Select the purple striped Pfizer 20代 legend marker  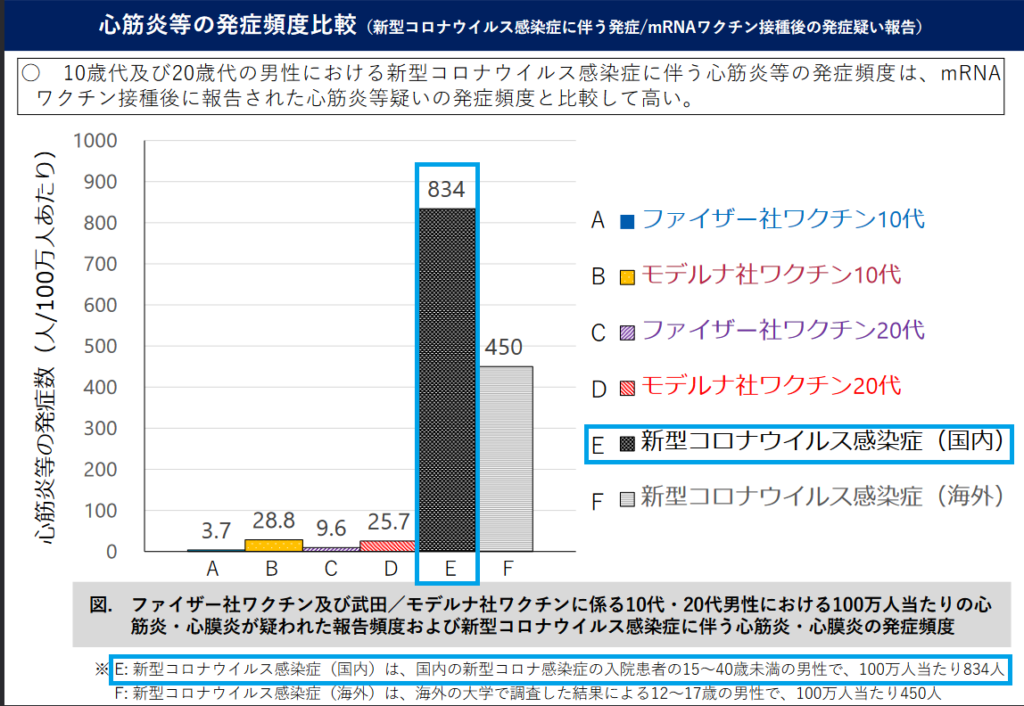(627, 332)
